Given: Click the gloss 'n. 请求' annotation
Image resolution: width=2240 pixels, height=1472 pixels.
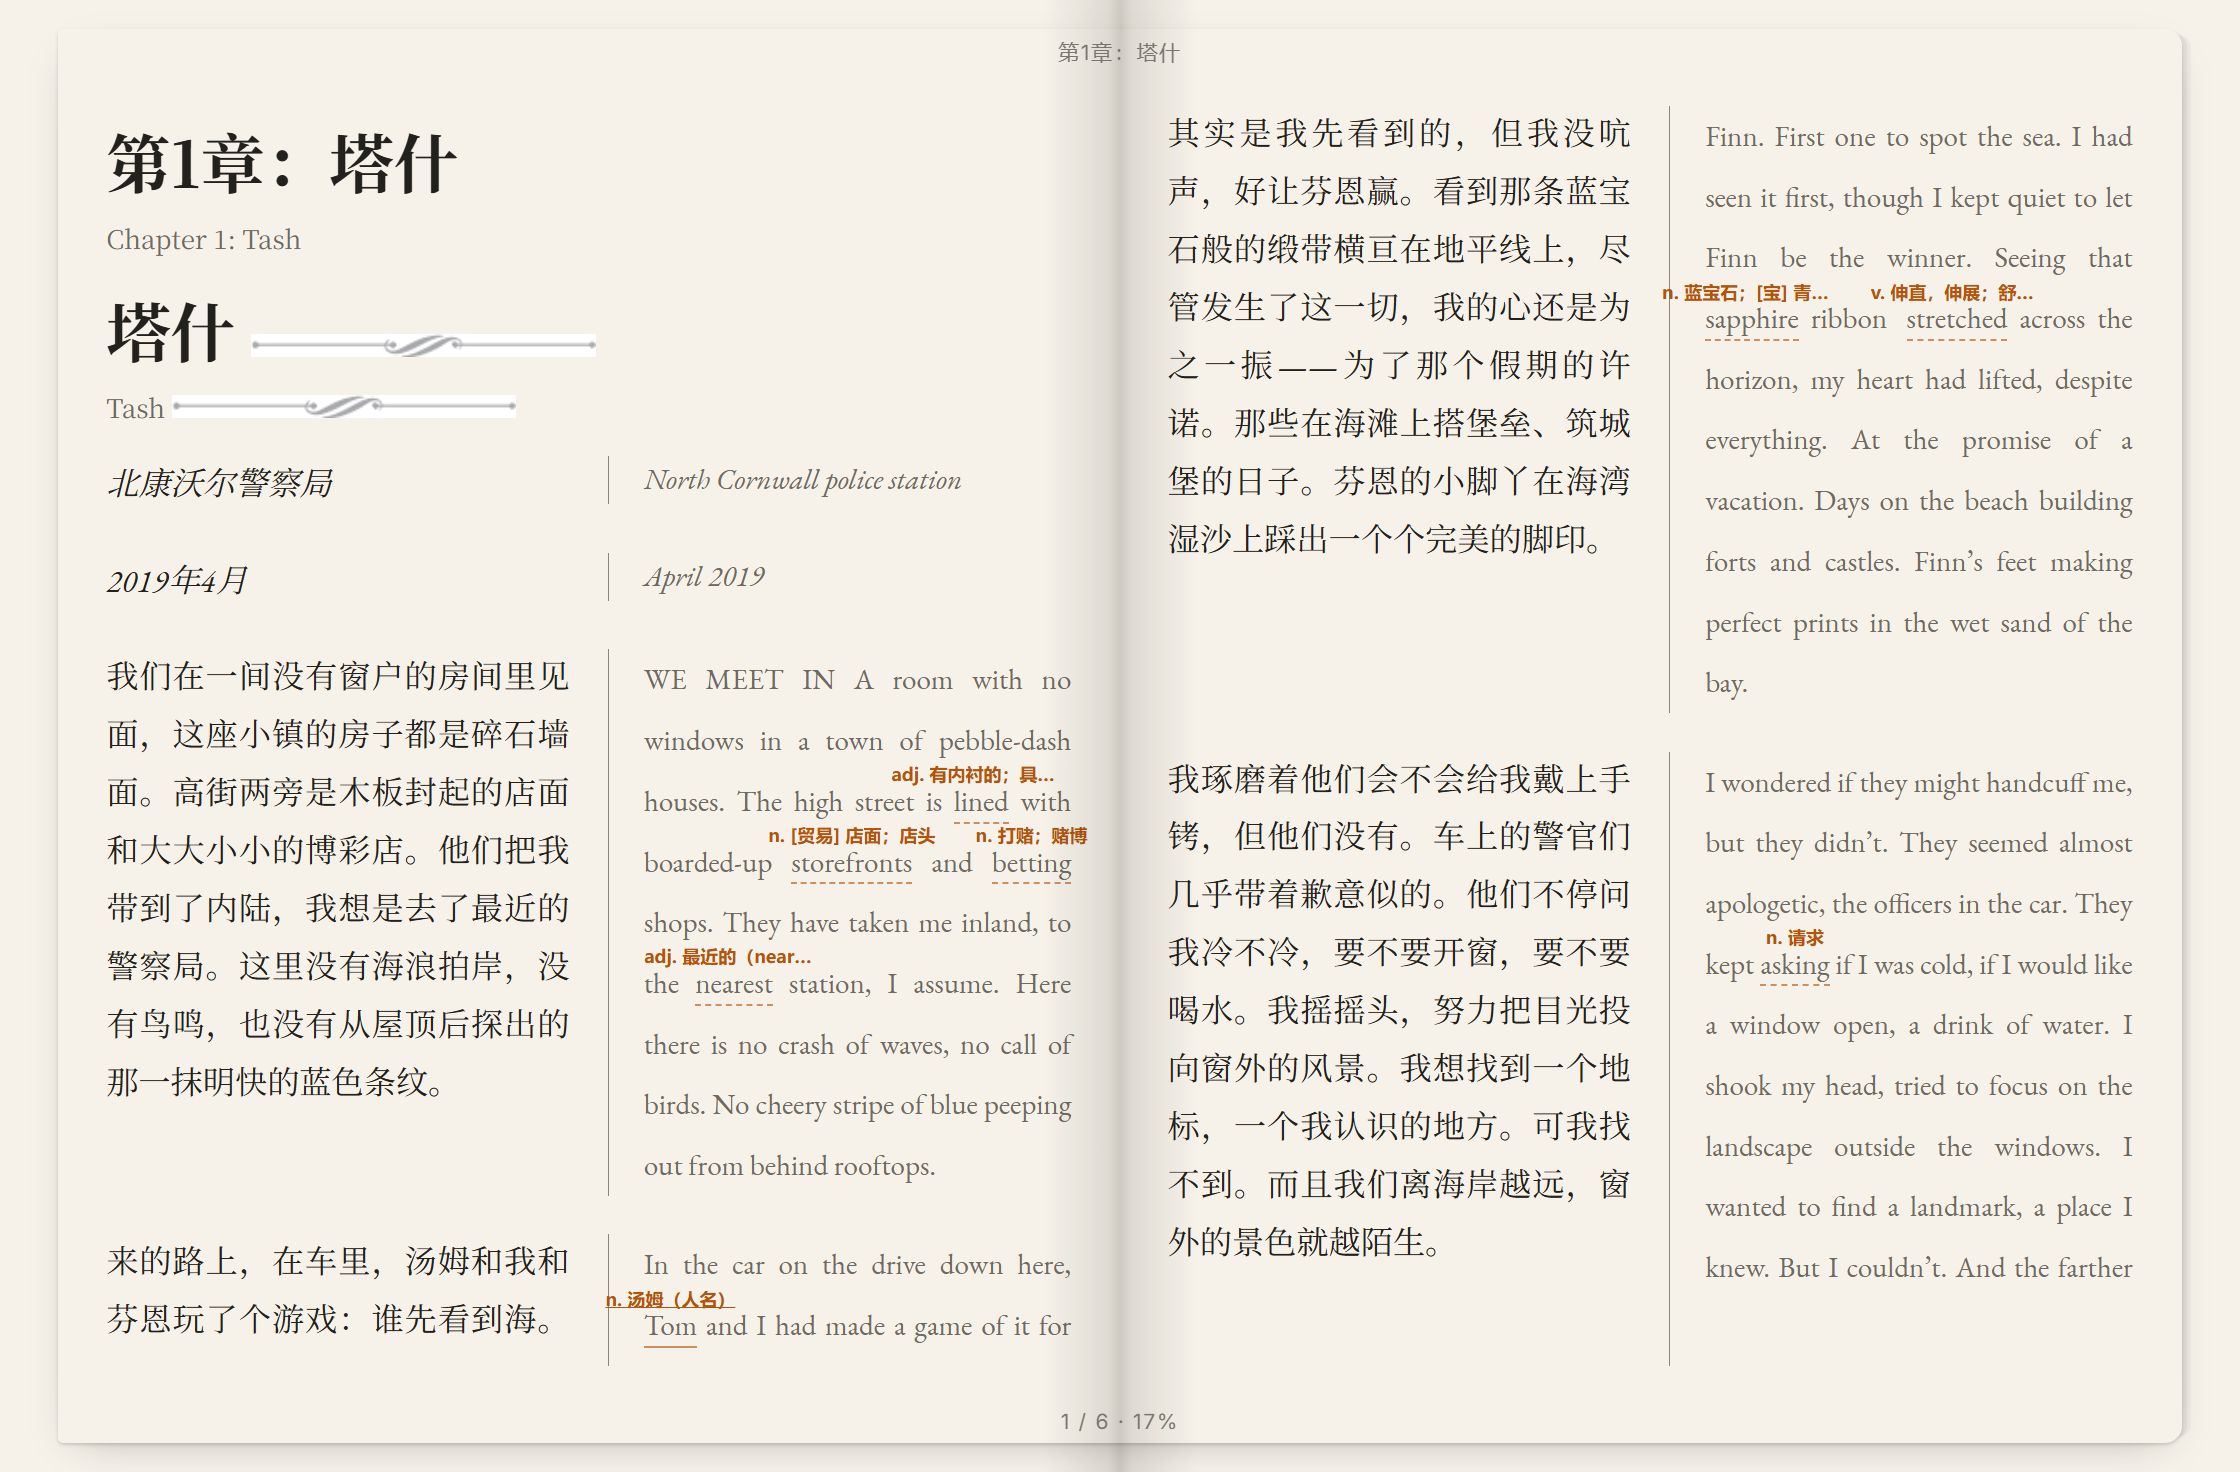Looking at the screenshot, I should pos(1794,938).
